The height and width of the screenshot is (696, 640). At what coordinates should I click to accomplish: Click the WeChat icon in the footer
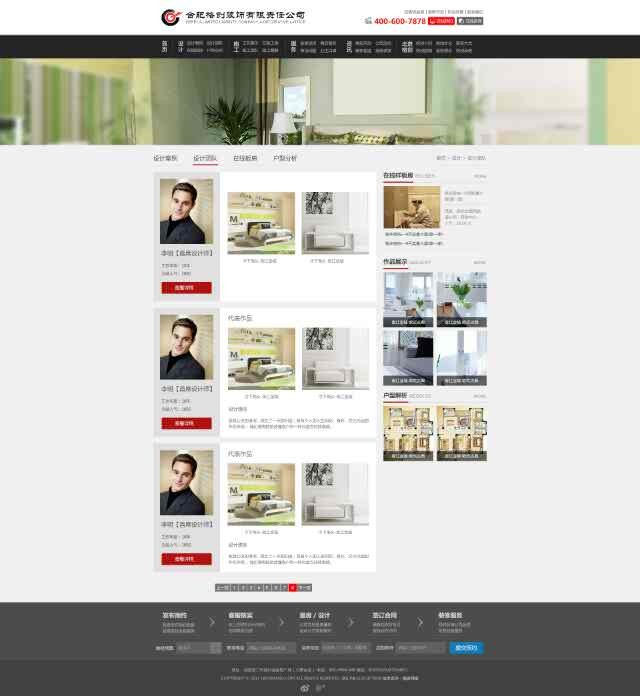click(x=320, y=687)
